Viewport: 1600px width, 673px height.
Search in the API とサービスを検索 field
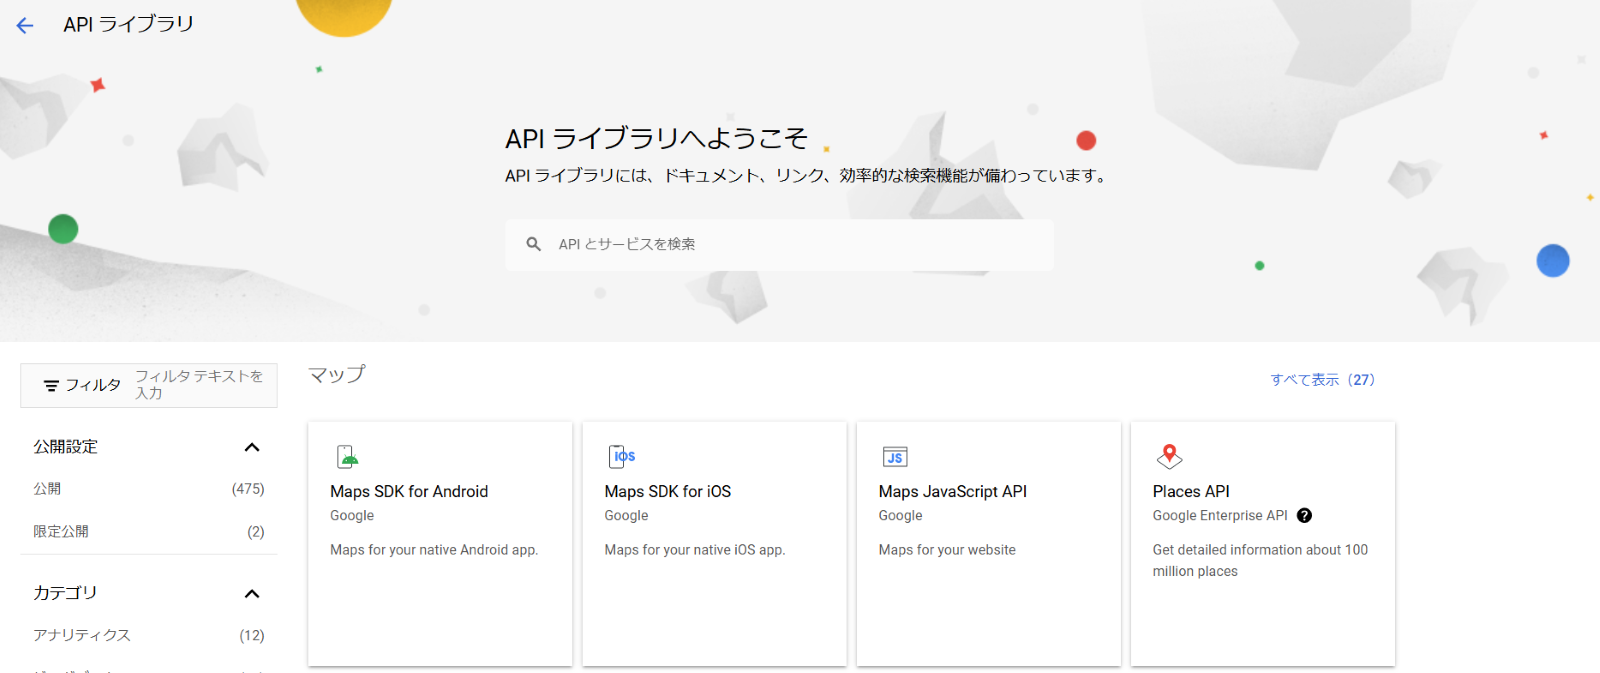[x=780, y=245]
